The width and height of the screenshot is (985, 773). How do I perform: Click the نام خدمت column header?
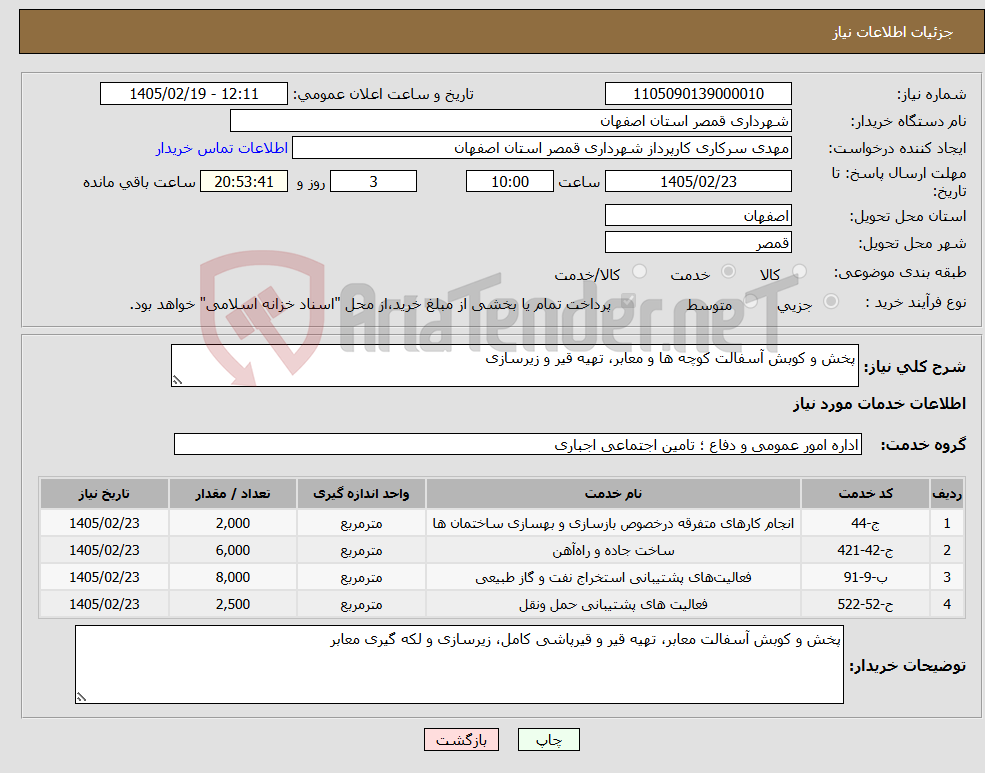(613, 494)
